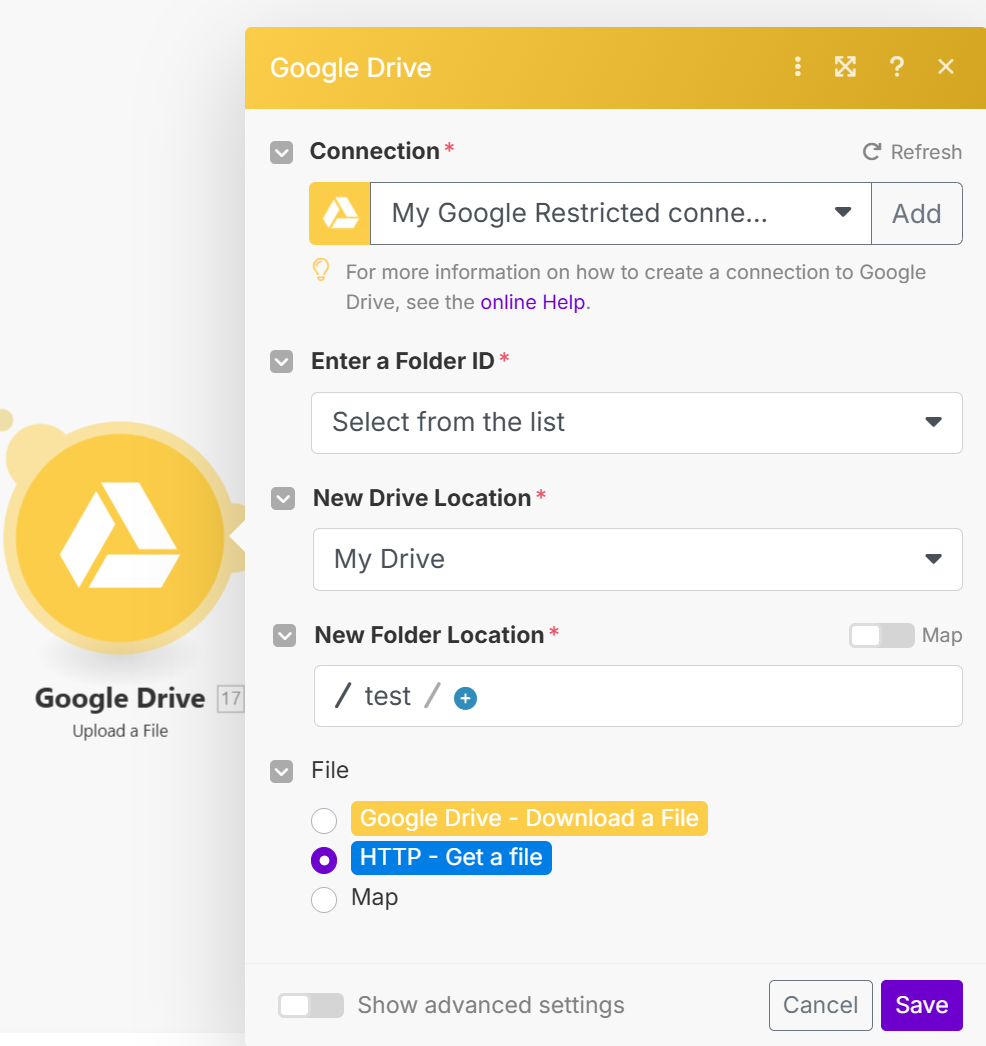Click the Cancel button
The width and height of the screenshot is (986, 1046).
(x=821, y=1005)
